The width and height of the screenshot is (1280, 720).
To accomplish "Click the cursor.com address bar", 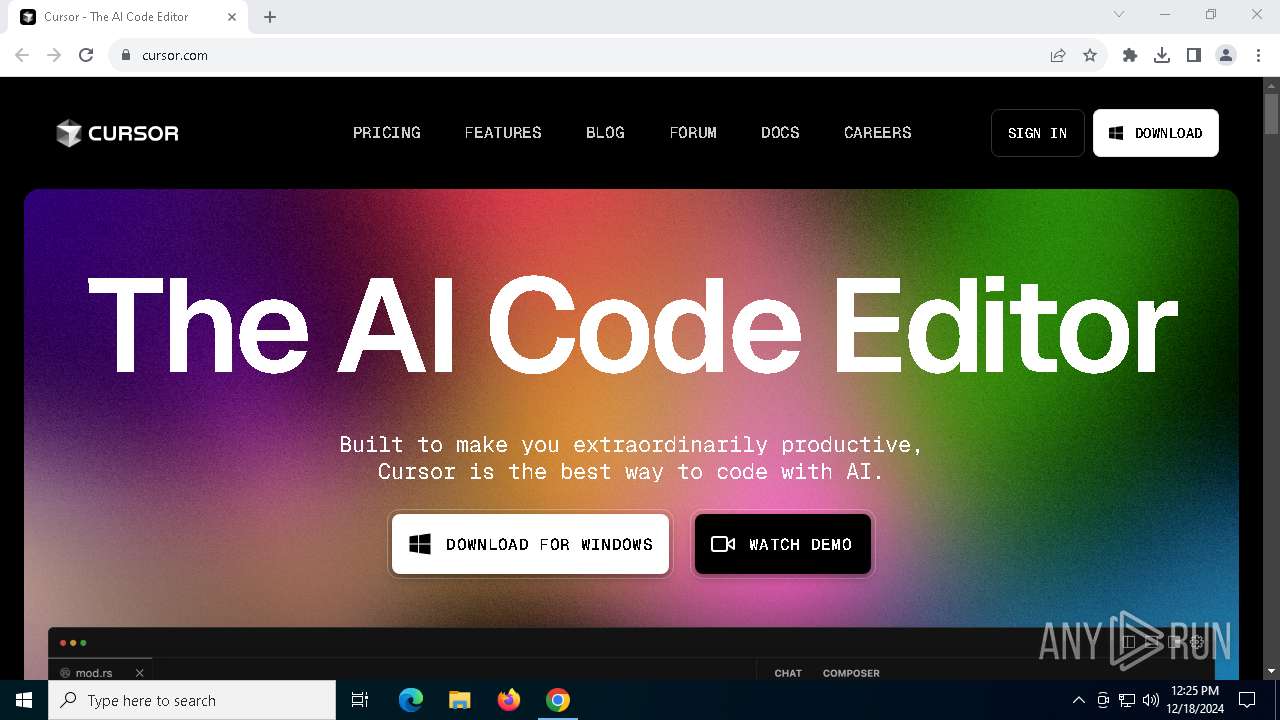I will pos(580,55).
